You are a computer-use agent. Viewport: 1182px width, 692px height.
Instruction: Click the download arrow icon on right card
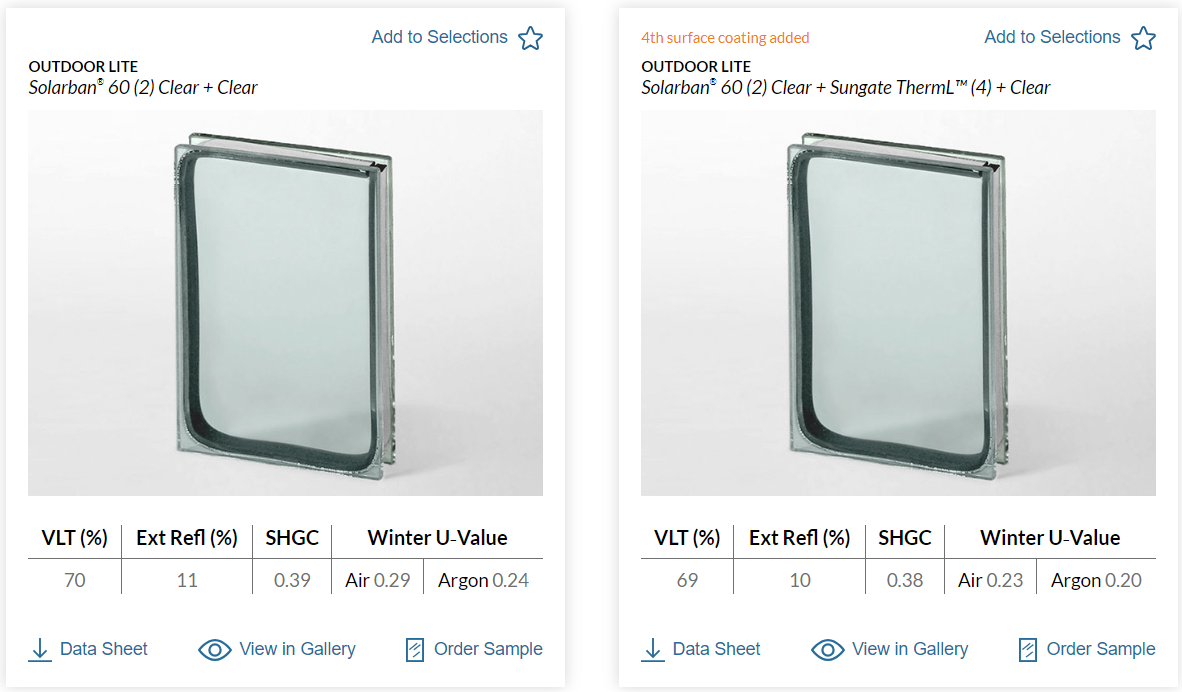(x=653, y=650)
